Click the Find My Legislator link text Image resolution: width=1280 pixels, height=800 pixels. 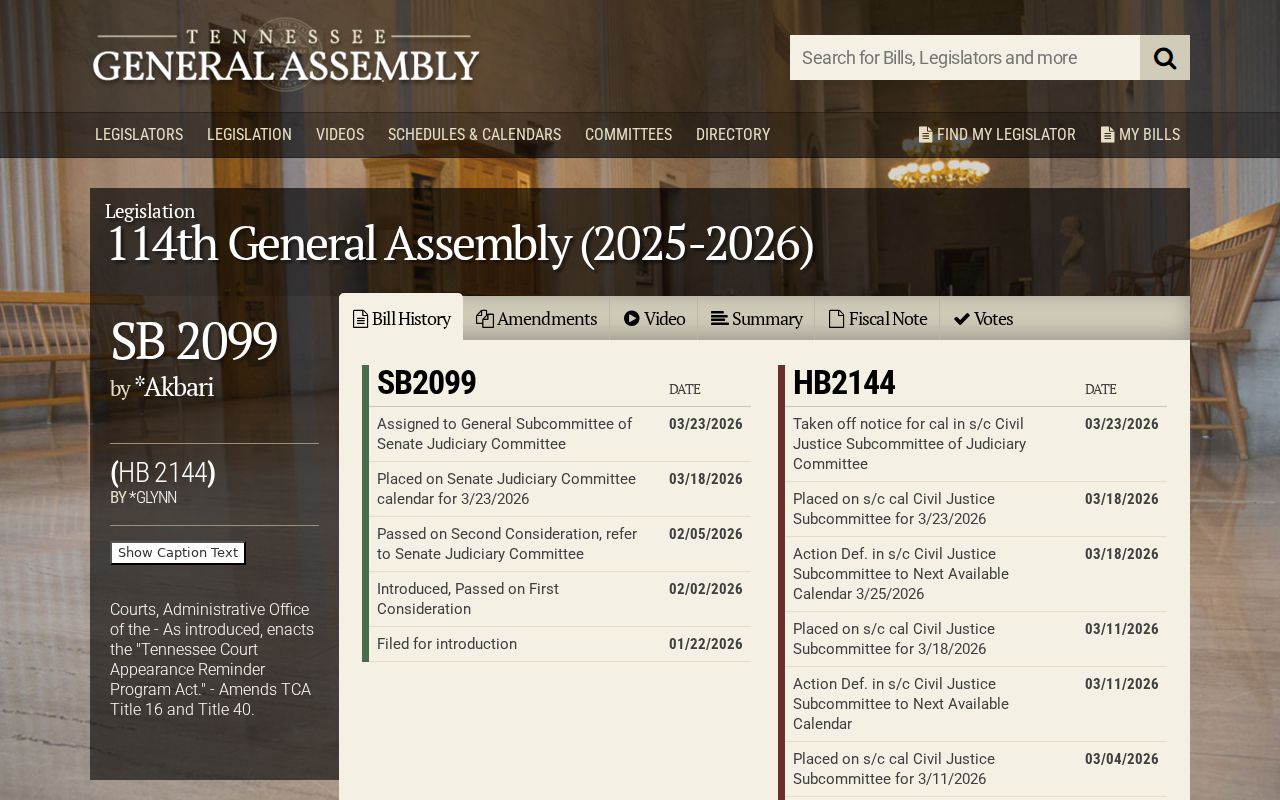coord(1006,134)
